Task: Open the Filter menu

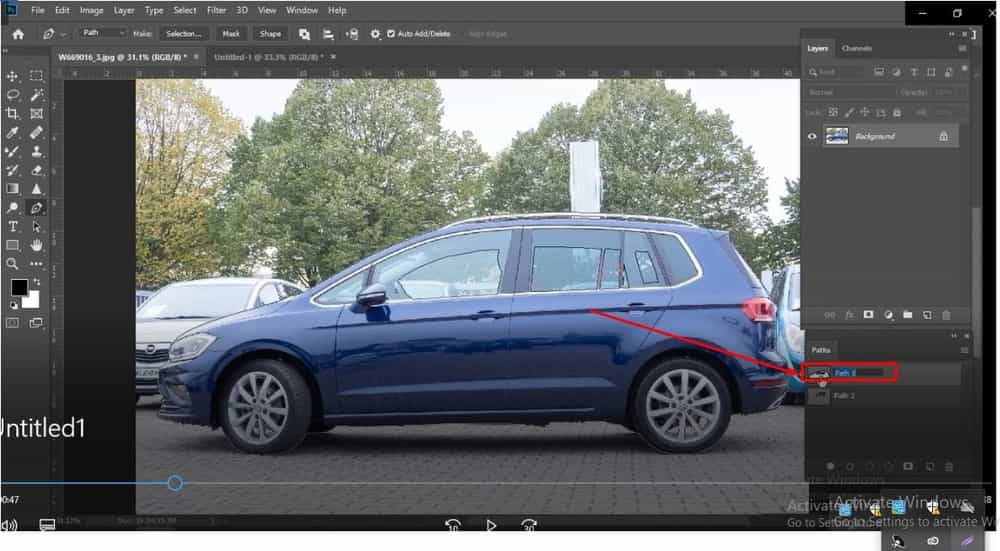Action: click(216, 10)
